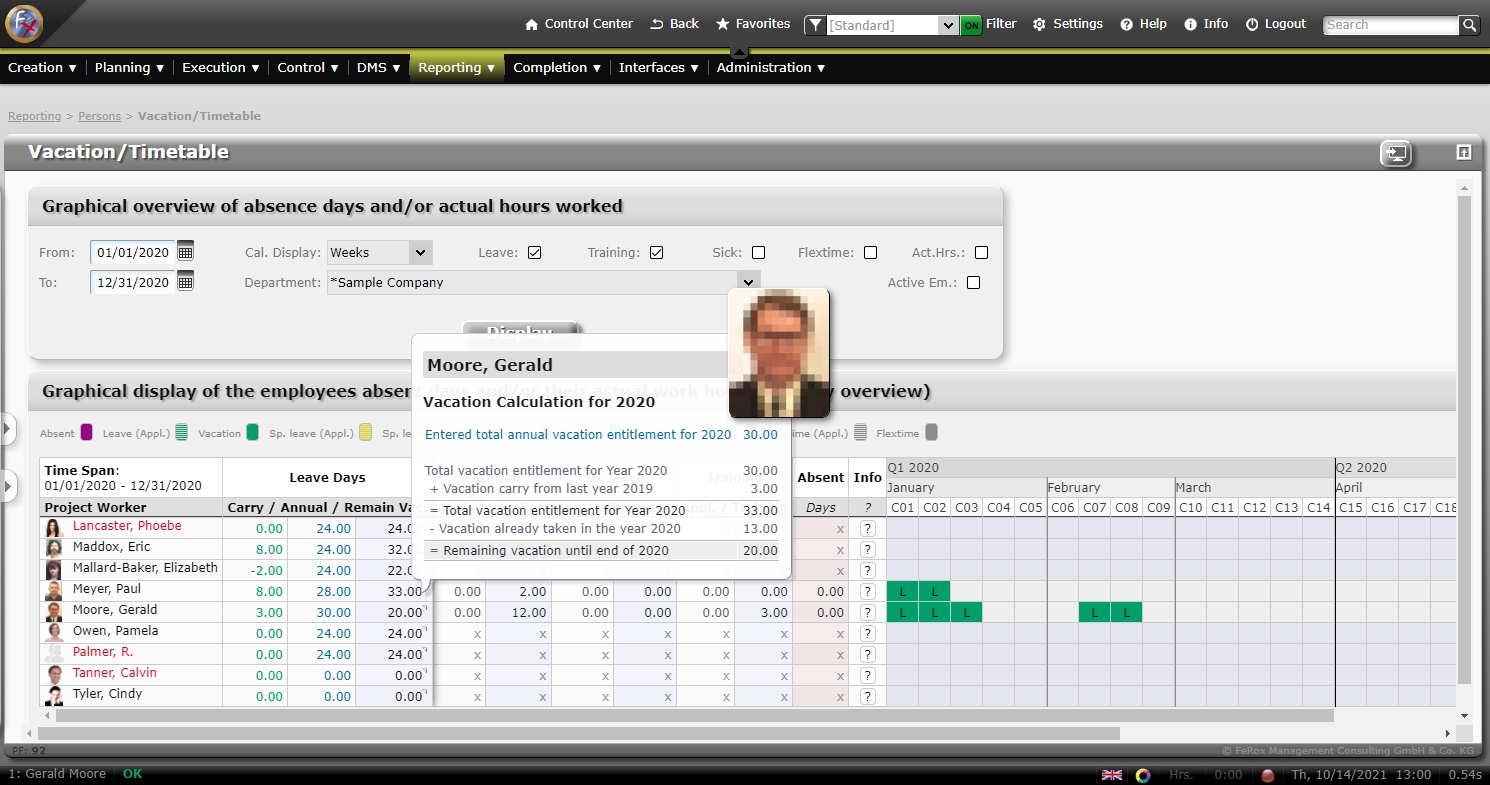The width and height of the screenshot is (1490, 785).
Task: Open the Reporting menu
Action: pos(456,67)
